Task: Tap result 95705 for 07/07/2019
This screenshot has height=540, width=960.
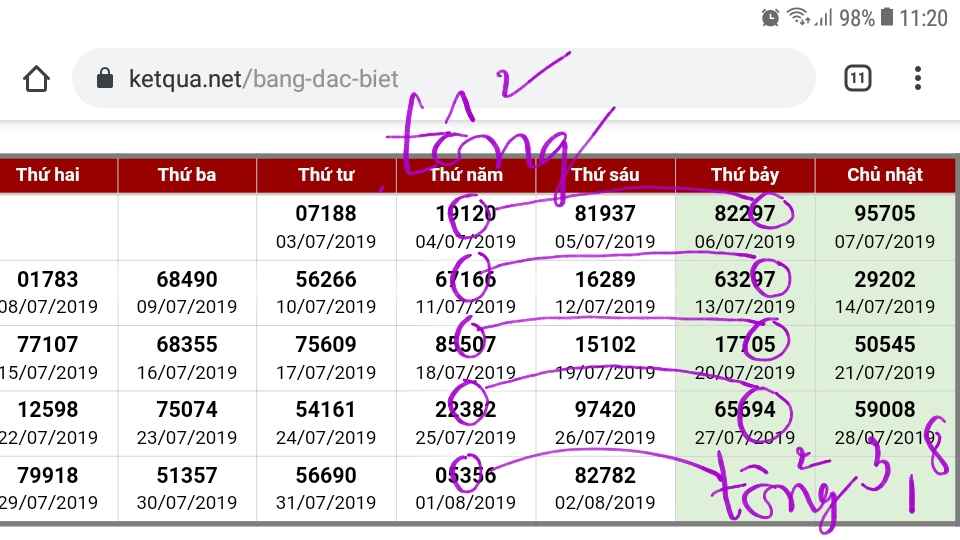Action: click(x=885, y=213)
